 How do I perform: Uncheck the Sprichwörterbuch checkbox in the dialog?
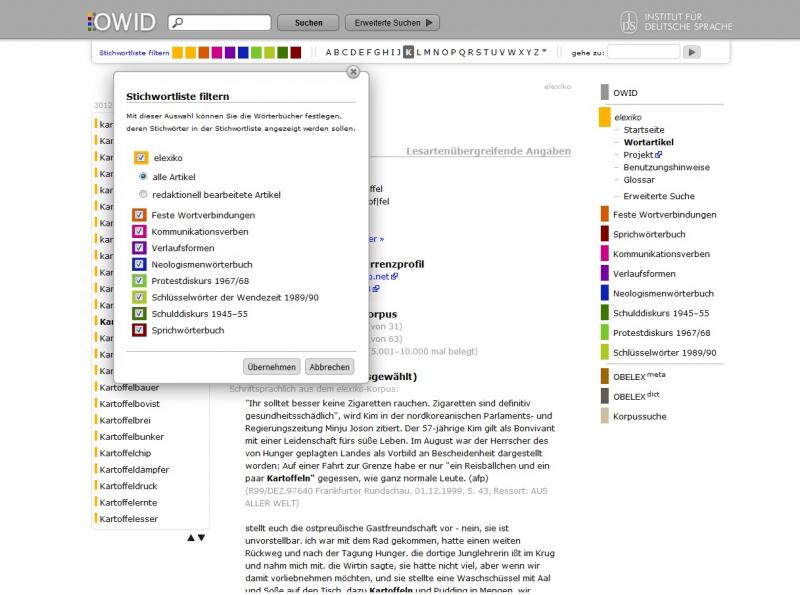click(x=139, y=330)
